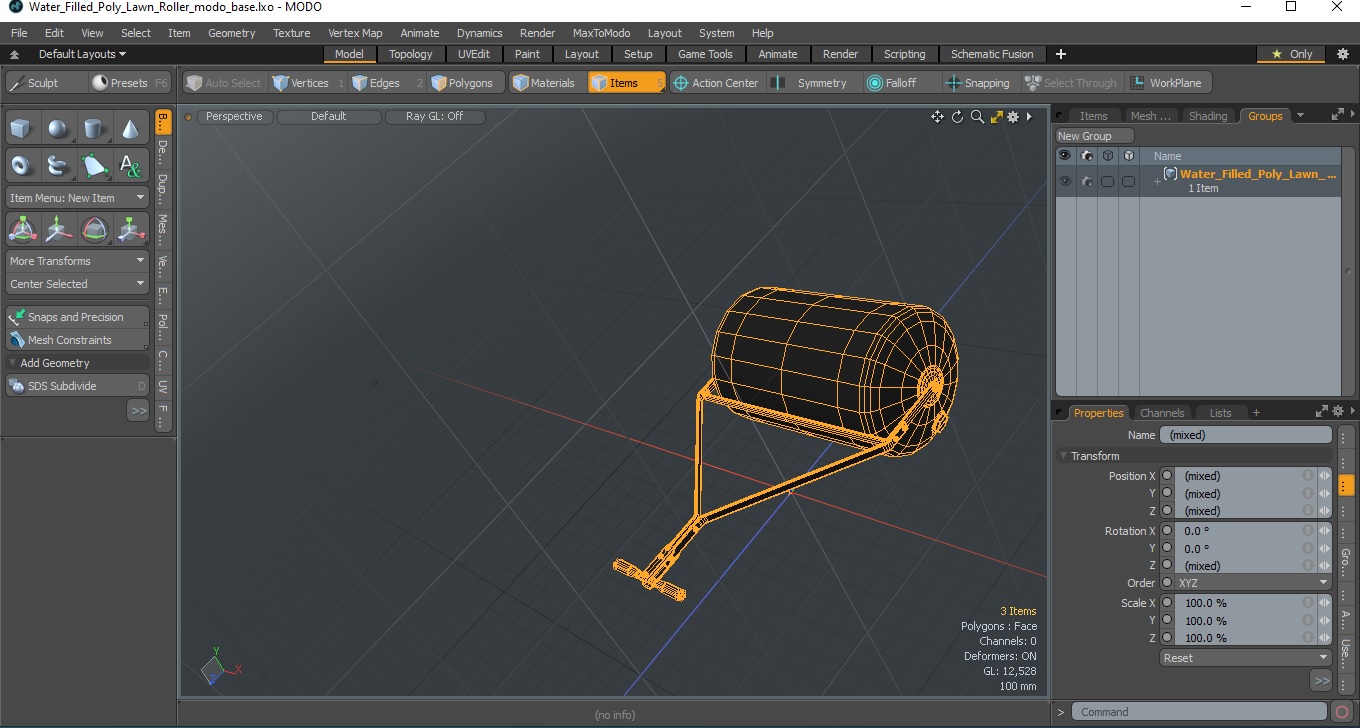Click the SDS Subdivide icon
This screenshot has height=728, width=1360.
click(x=17, y=386)
